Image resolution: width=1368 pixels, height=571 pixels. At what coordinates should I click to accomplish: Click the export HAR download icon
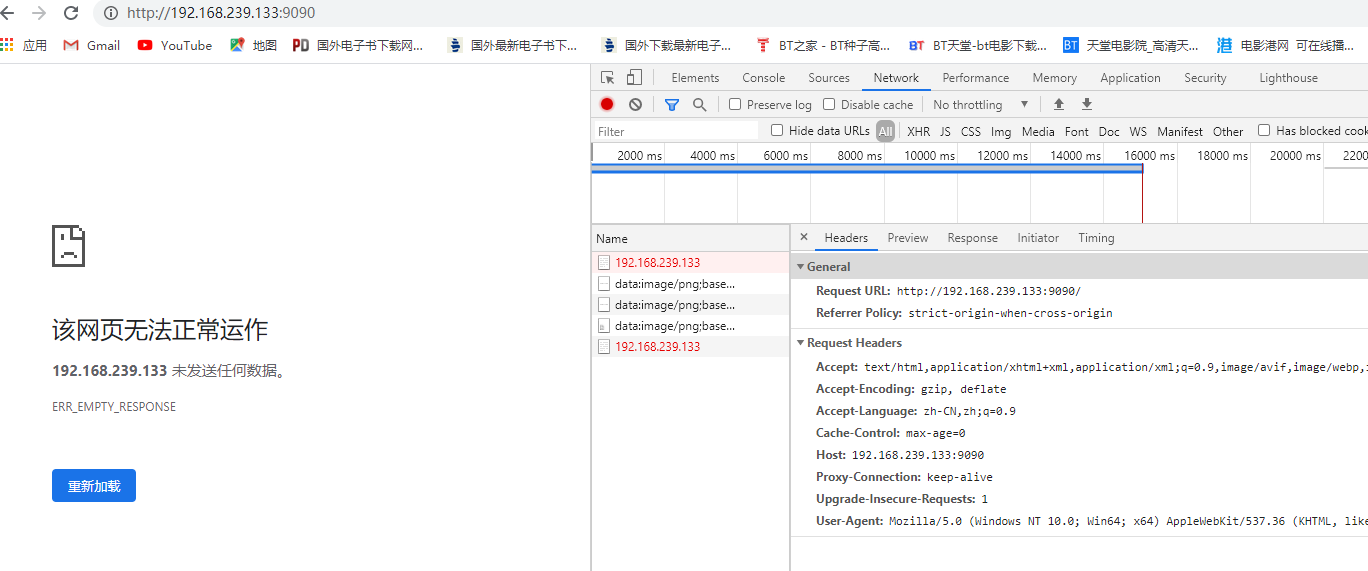pos(1087,104)
